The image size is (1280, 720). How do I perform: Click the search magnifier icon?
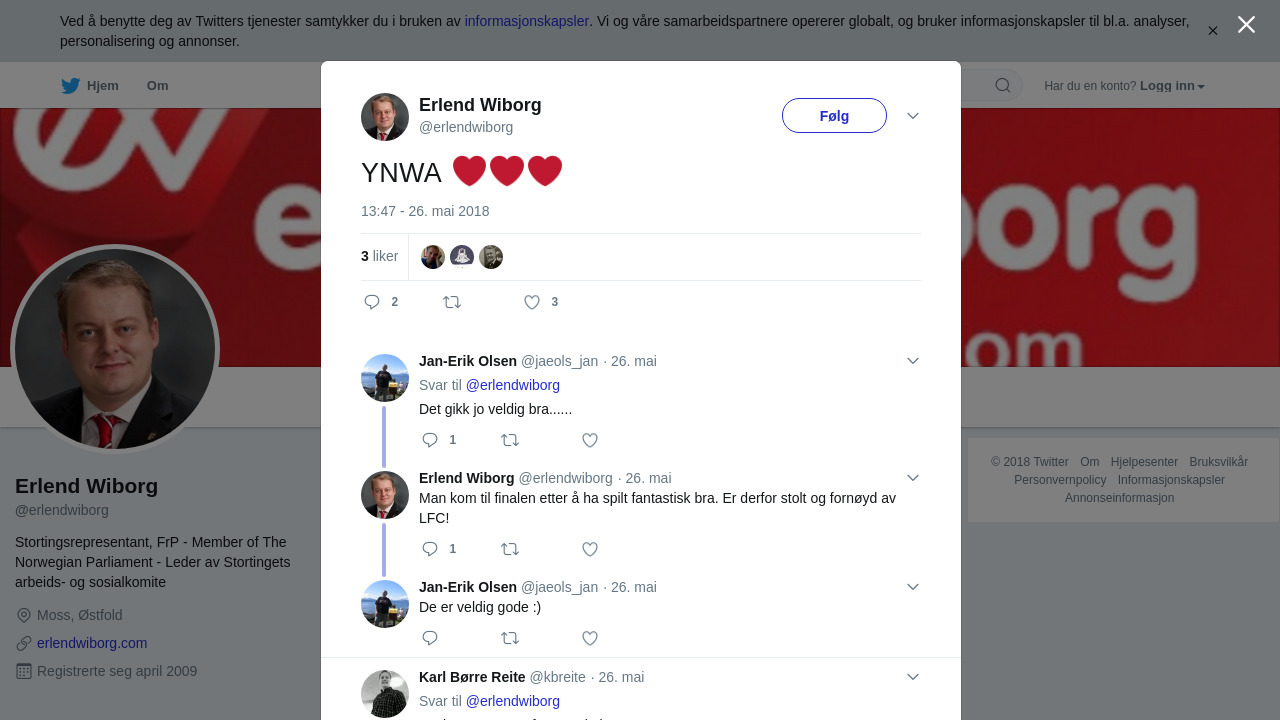1003,86
